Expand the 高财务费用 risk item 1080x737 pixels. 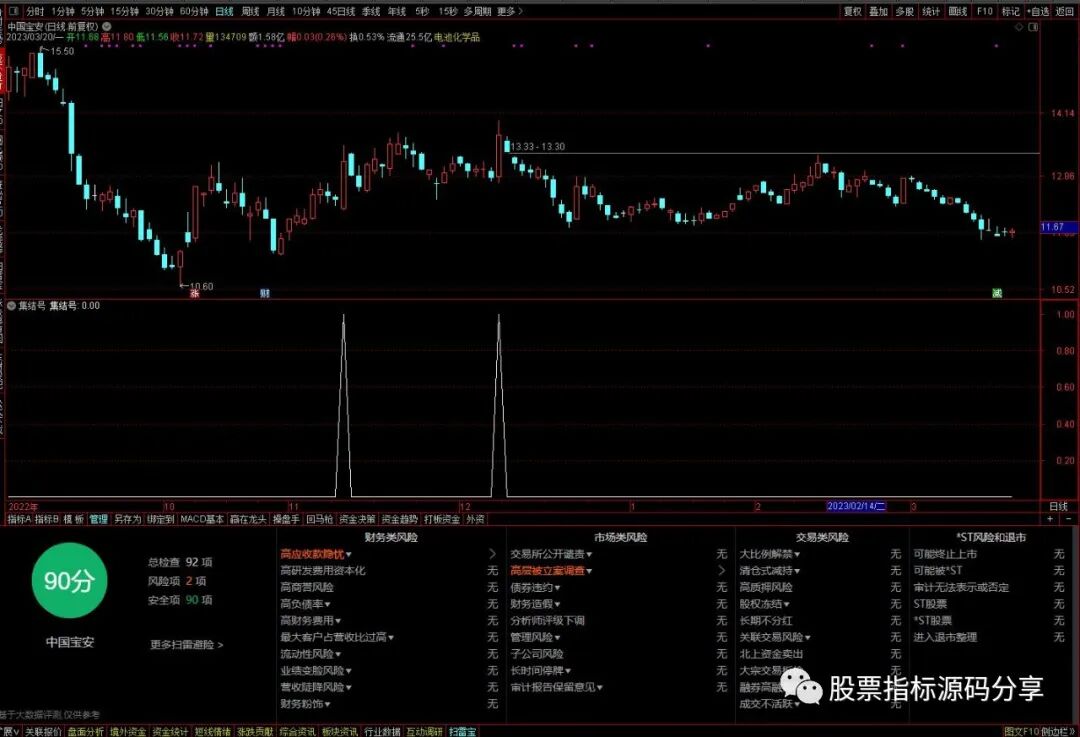(311, 621)
